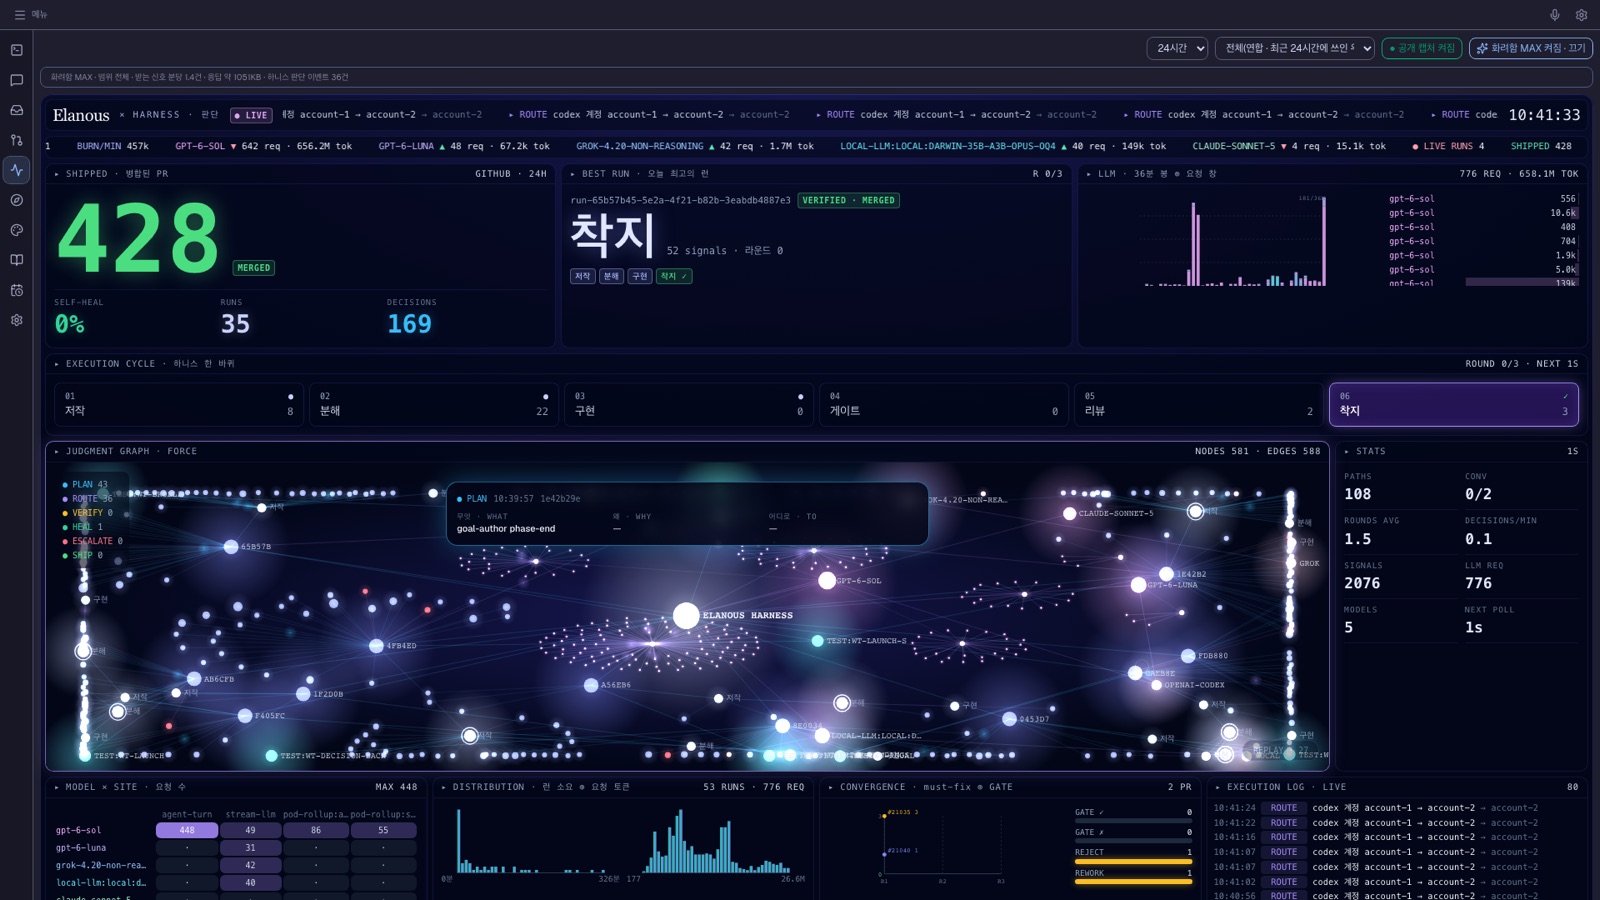
Task: Toggle the VERIFY 0 graph legend filter
Action: click(x=88, y=513)
